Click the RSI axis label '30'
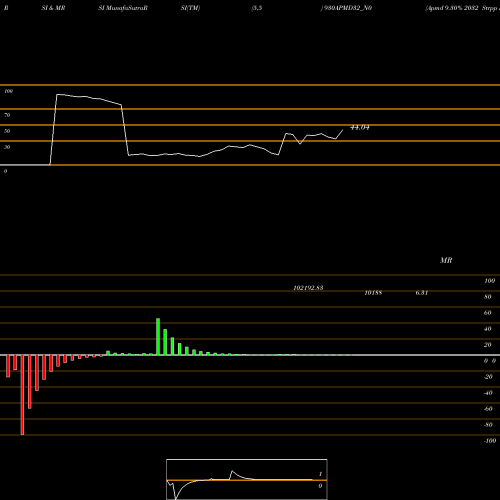Image resolution: width=500 pixels, height=500 pixels. [x=7, y=147]
